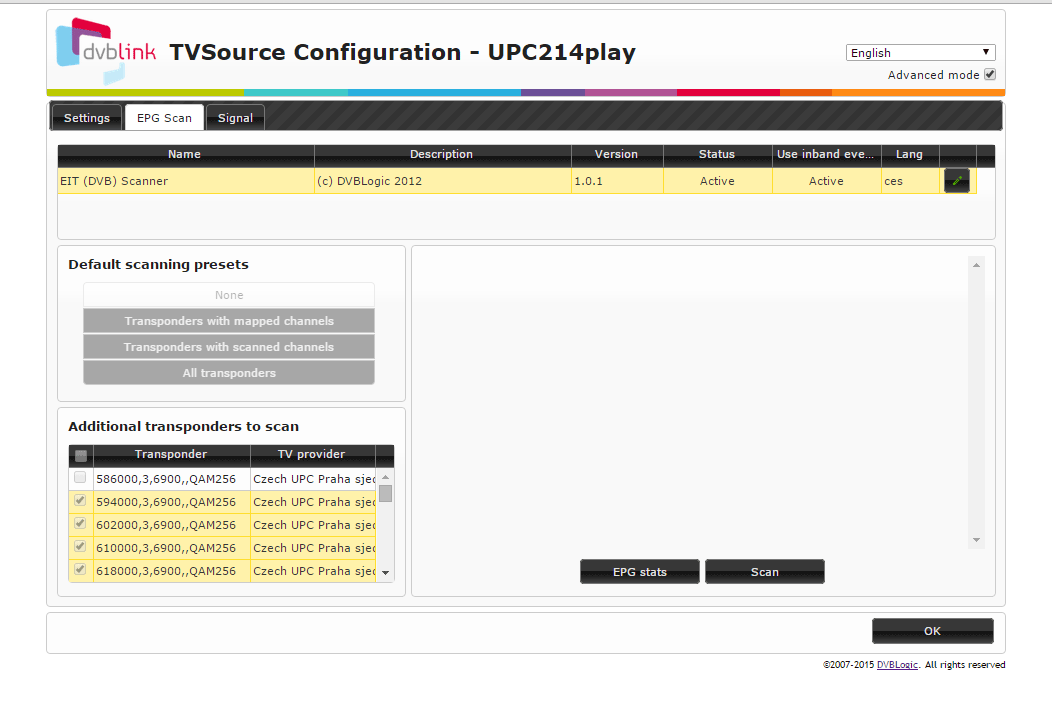Open the English language dropdown
1052x705 pixels.
point(920,52)
